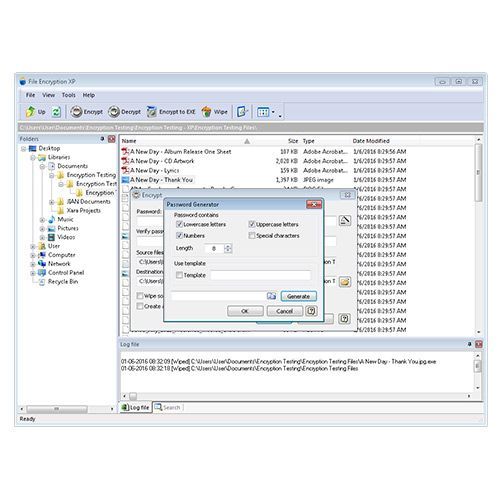The height and width of the screenshot is (500, 500).
Task: Click the Generate button
Action: 298,296
